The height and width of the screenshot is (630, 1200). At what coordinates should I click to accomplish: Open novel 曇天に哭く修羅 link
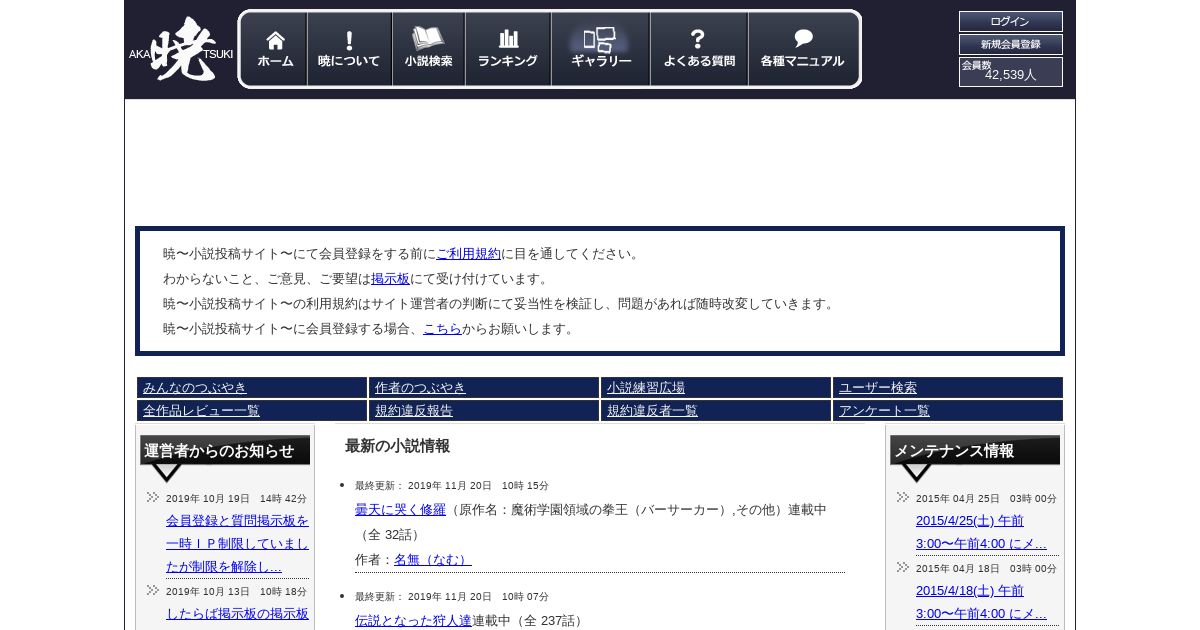pyautogui.click(x=400, y=510)
